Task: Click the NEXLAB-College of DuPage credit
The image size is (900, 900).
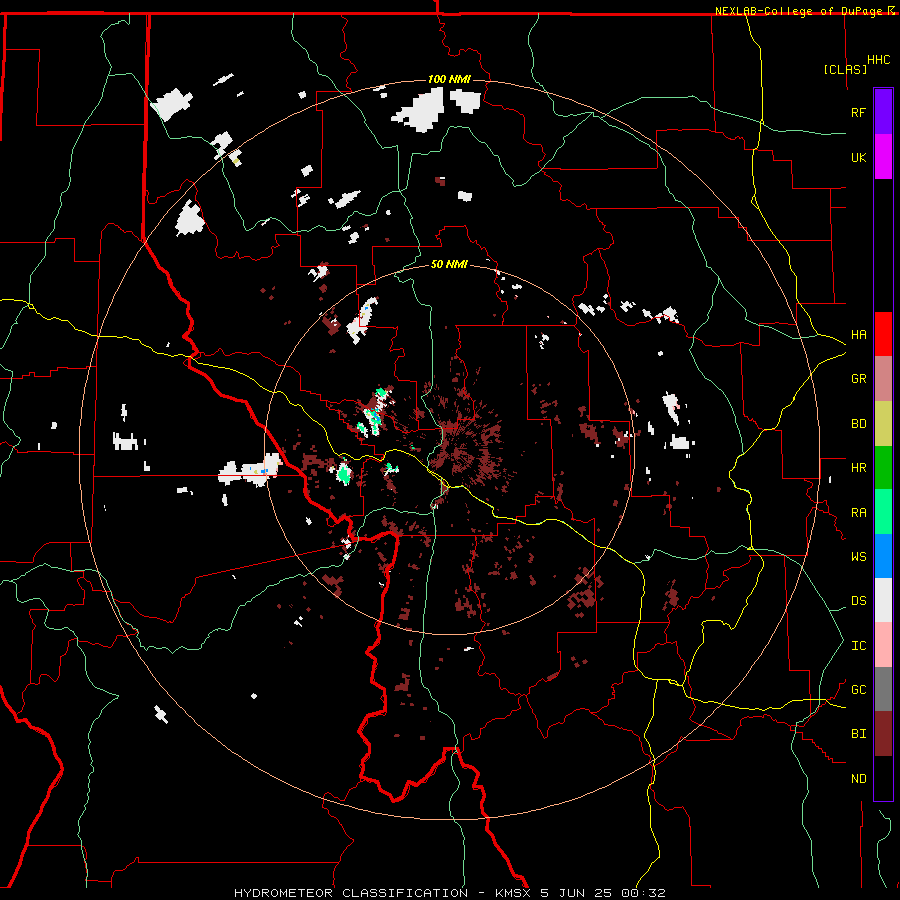Action: (x=798, y=11)
